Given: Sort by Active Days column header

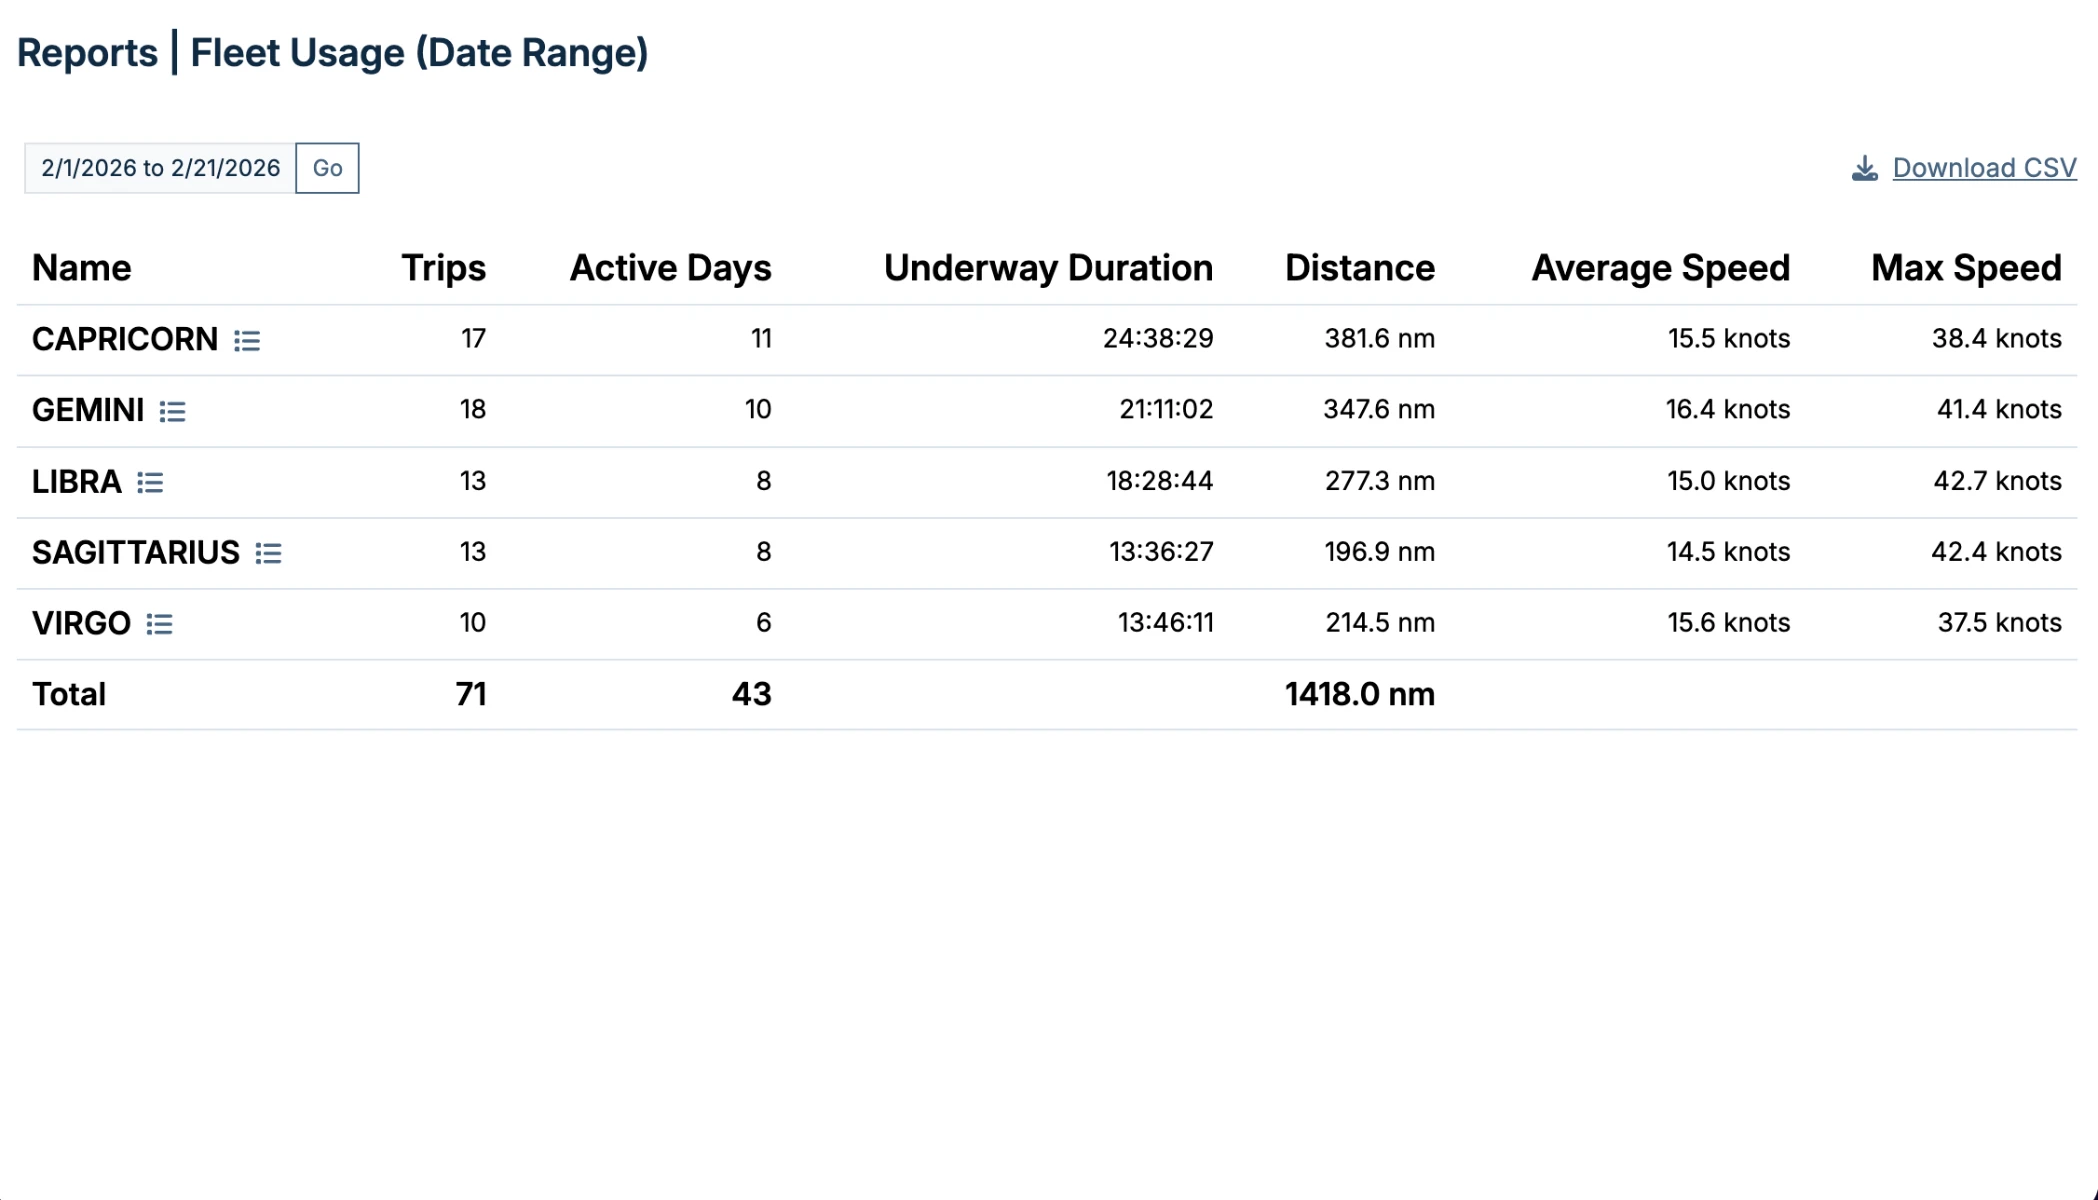Looking at the screenshot, I should (670, 268).
